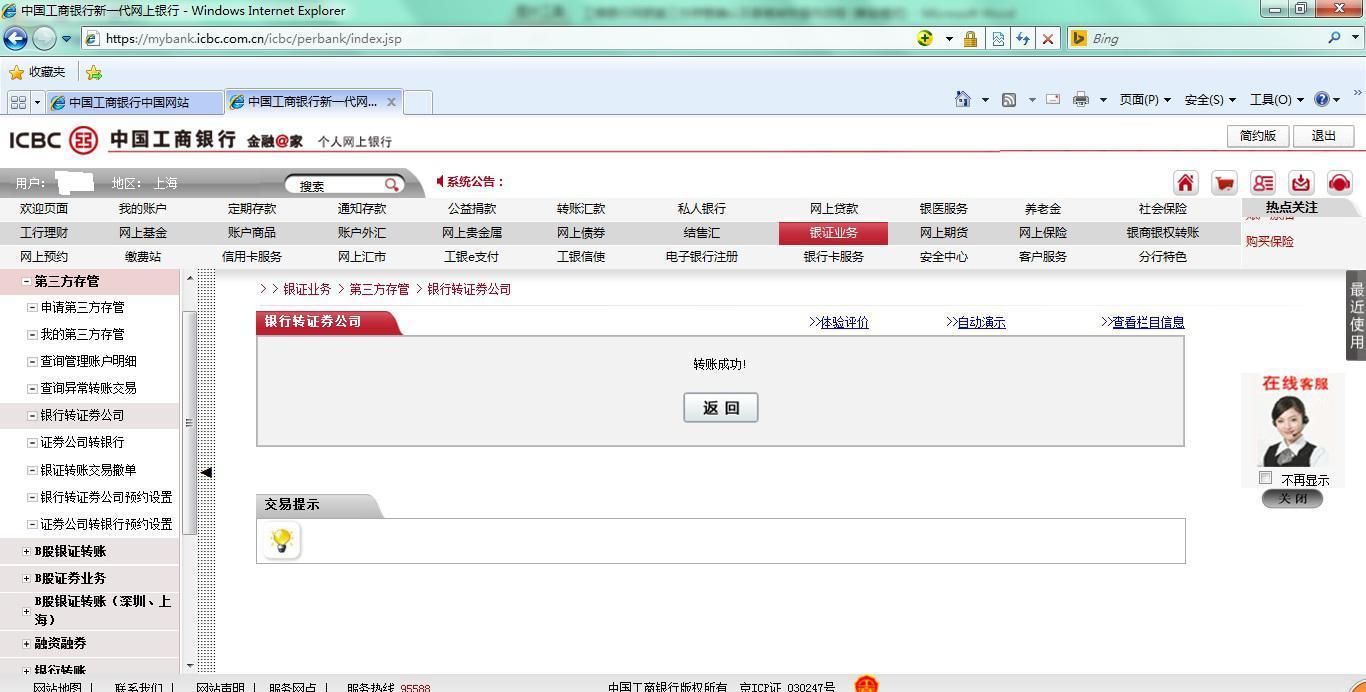Click the ICBC home icon
The width and height of the screenshot is (1366, 692).
click(1185, 183)
